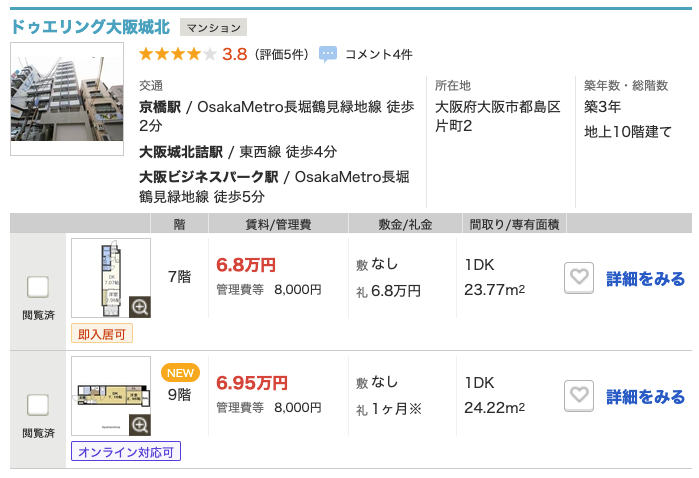Click the 賃料/管理費 column header
The width and height of the screenshot is (699, 478).
click(277, 223)
